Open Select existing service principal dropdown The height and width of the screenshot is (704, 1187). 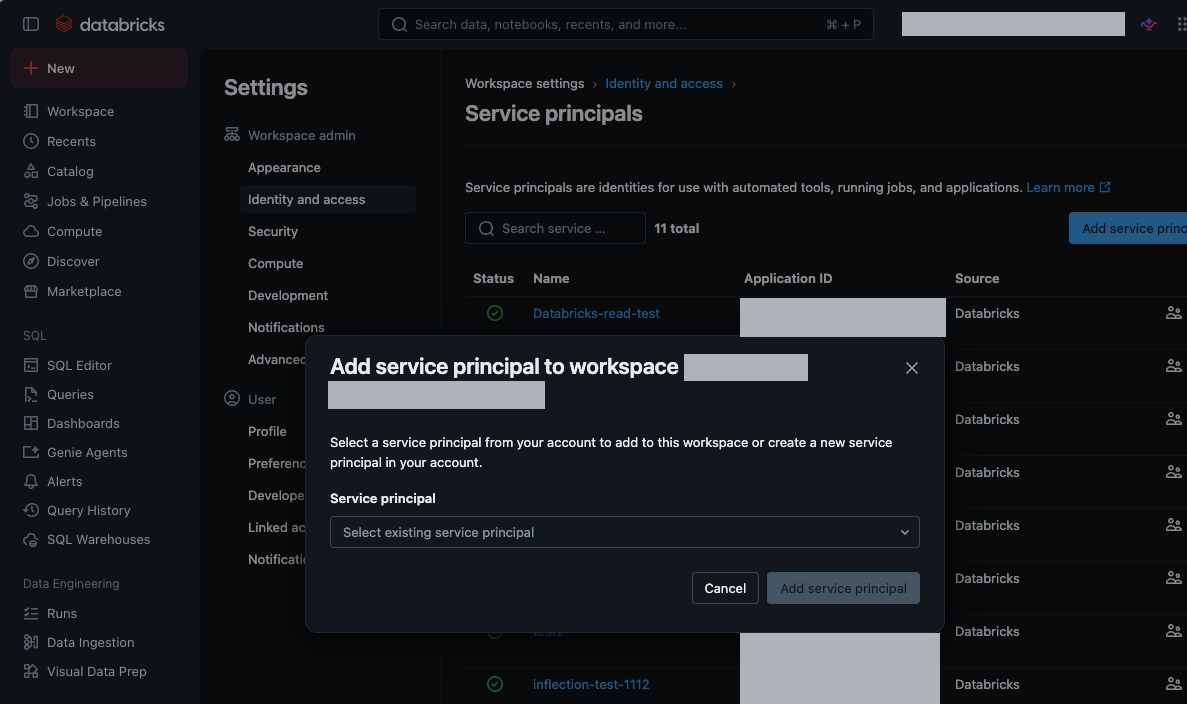625,532
